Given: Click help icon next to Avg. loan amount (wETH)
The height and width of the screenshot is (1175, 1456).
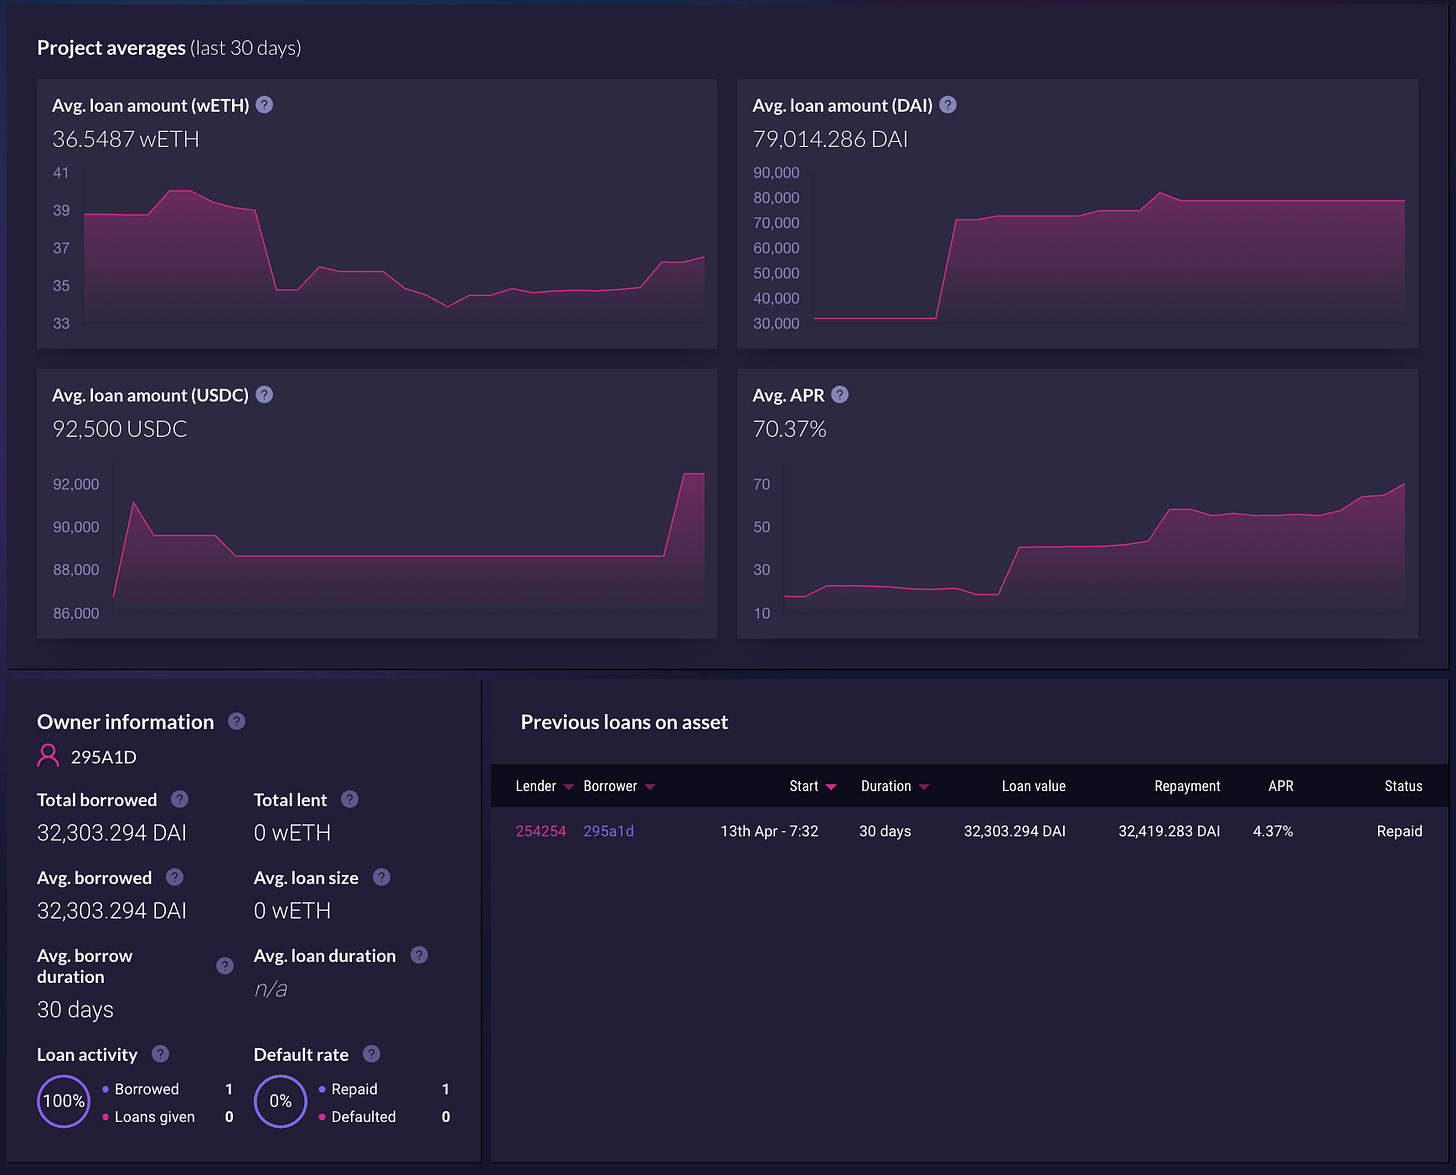Looking at the screenshot, I should point(264,105).
